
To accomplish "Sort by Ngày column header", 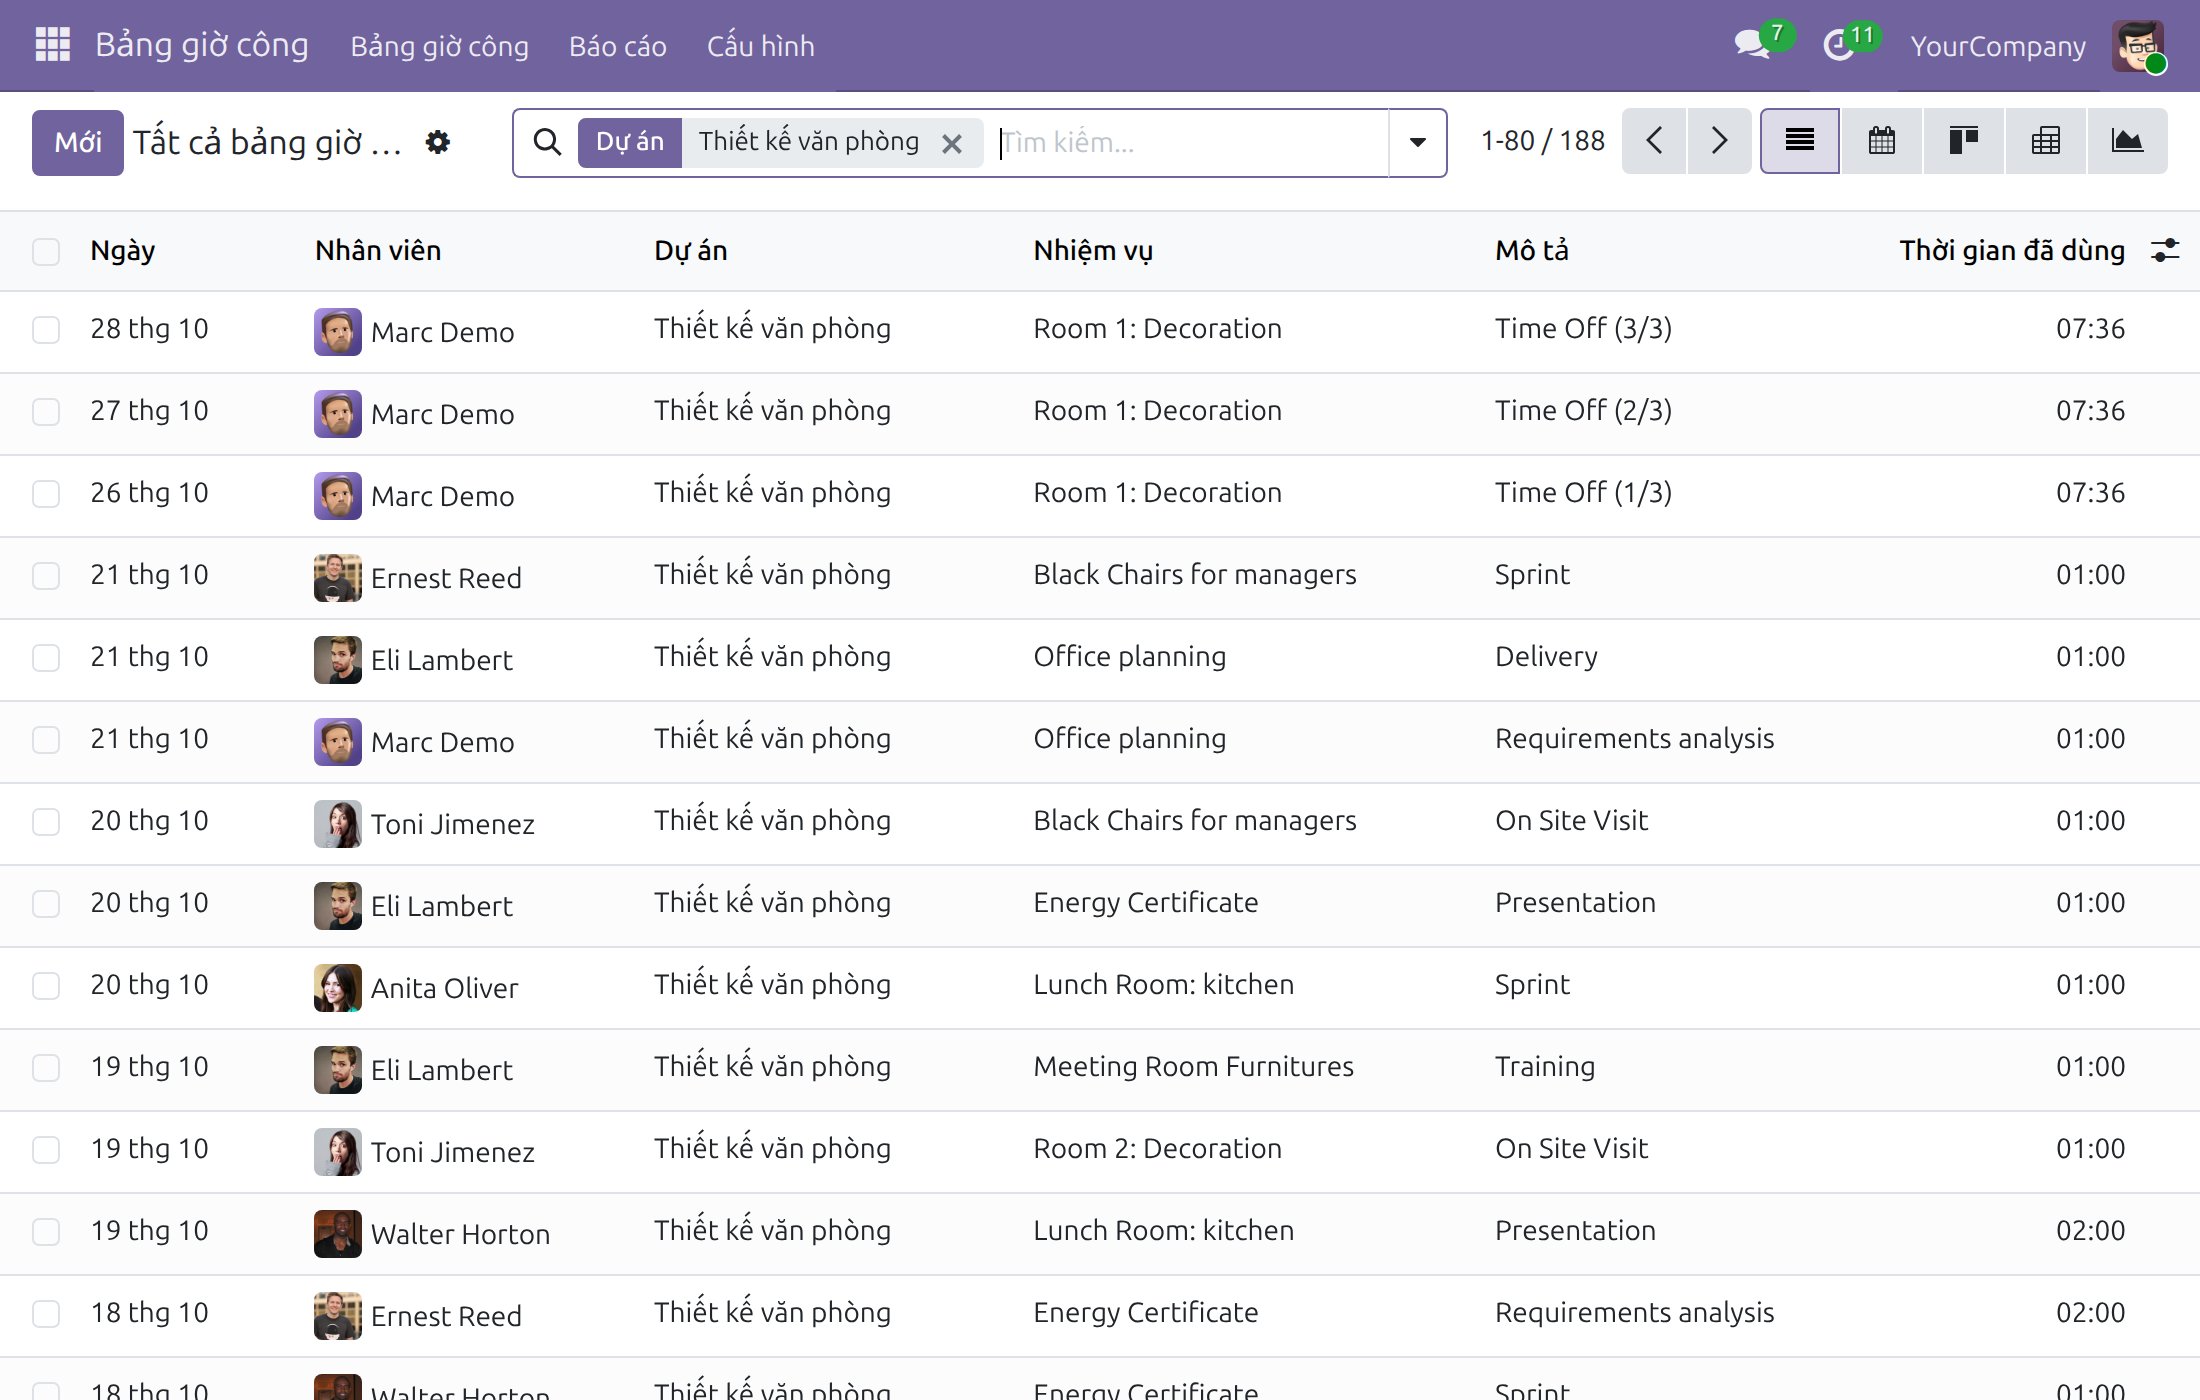I will point(122,250).
